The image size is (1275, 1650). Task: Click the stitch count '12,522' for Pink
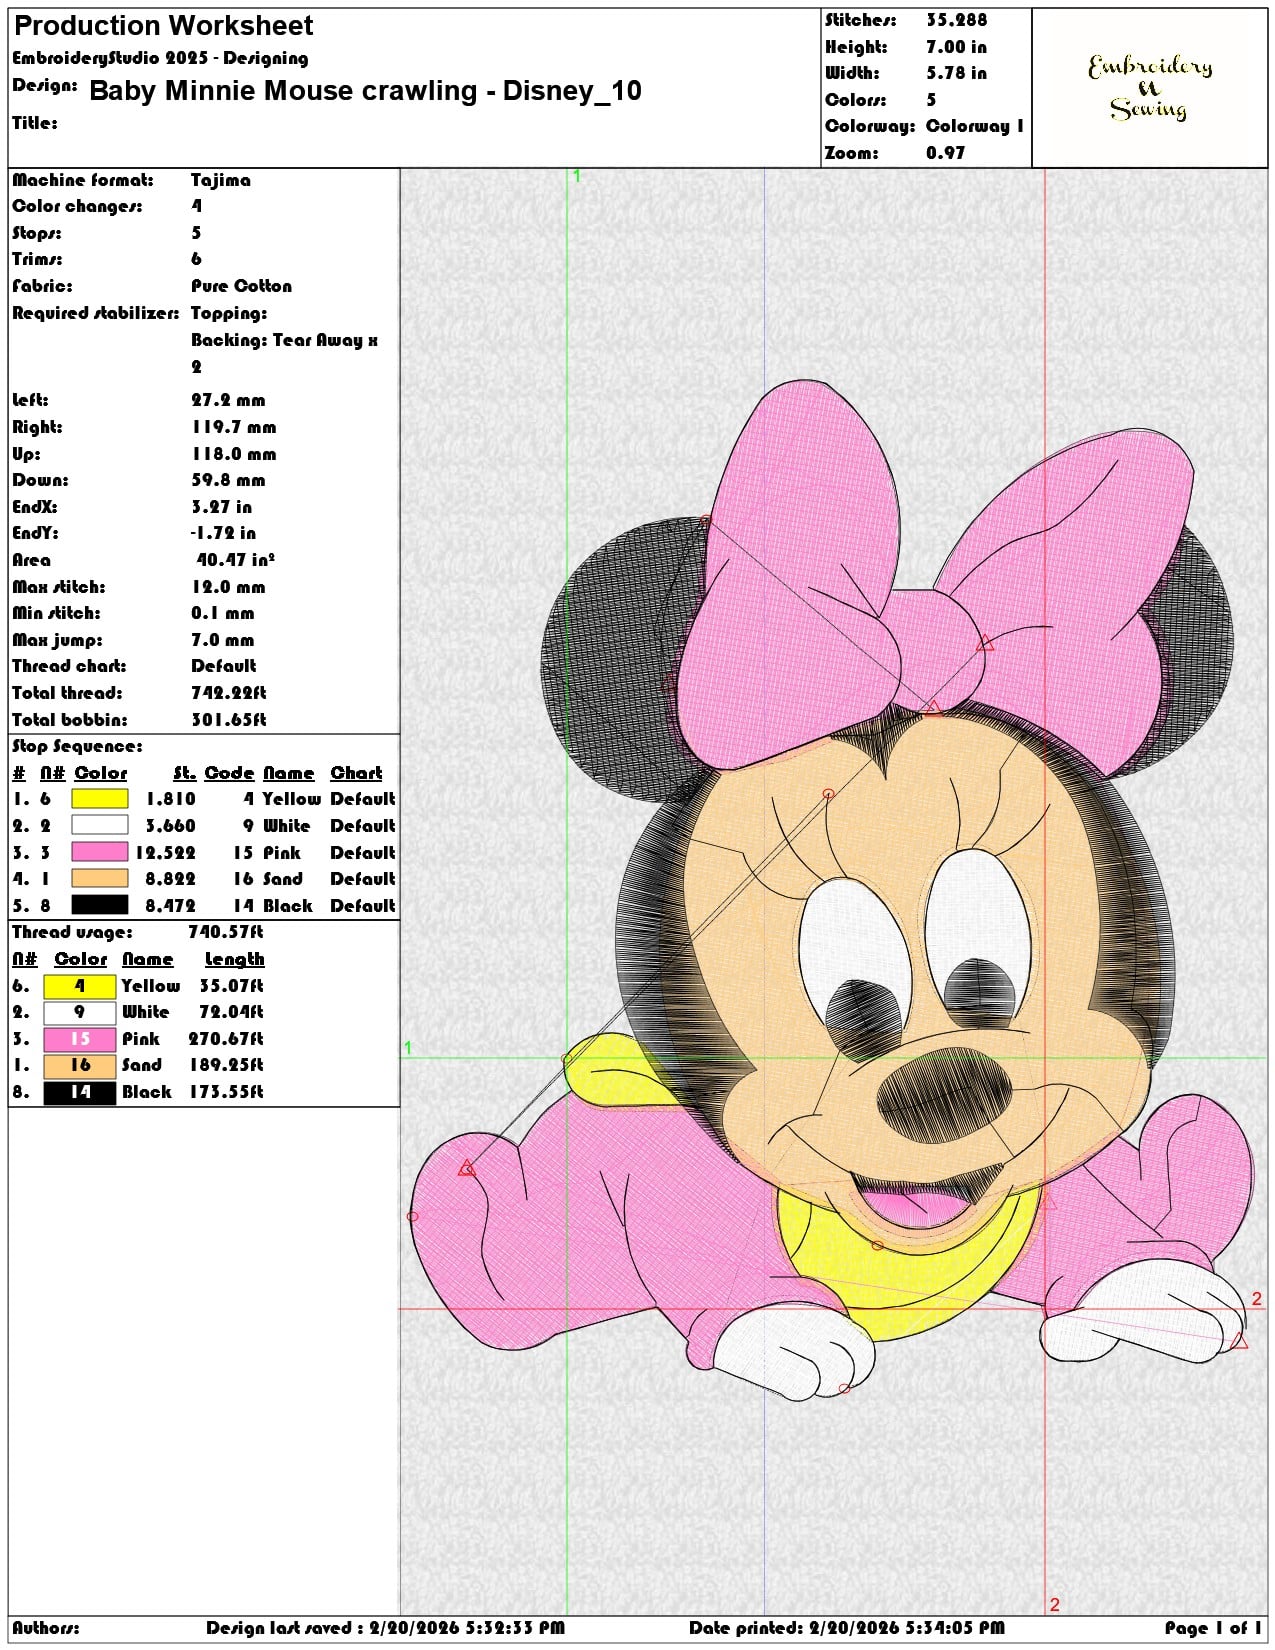tap(166, 853)
